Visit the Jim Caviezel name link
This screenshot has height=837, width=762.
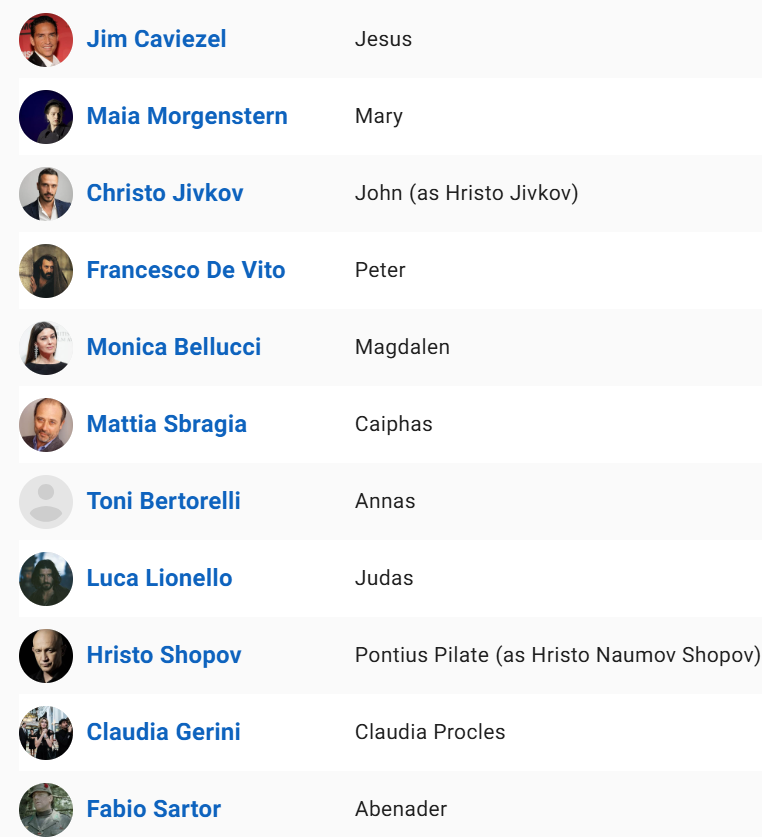pyautogui.click(x=156, y=40)
